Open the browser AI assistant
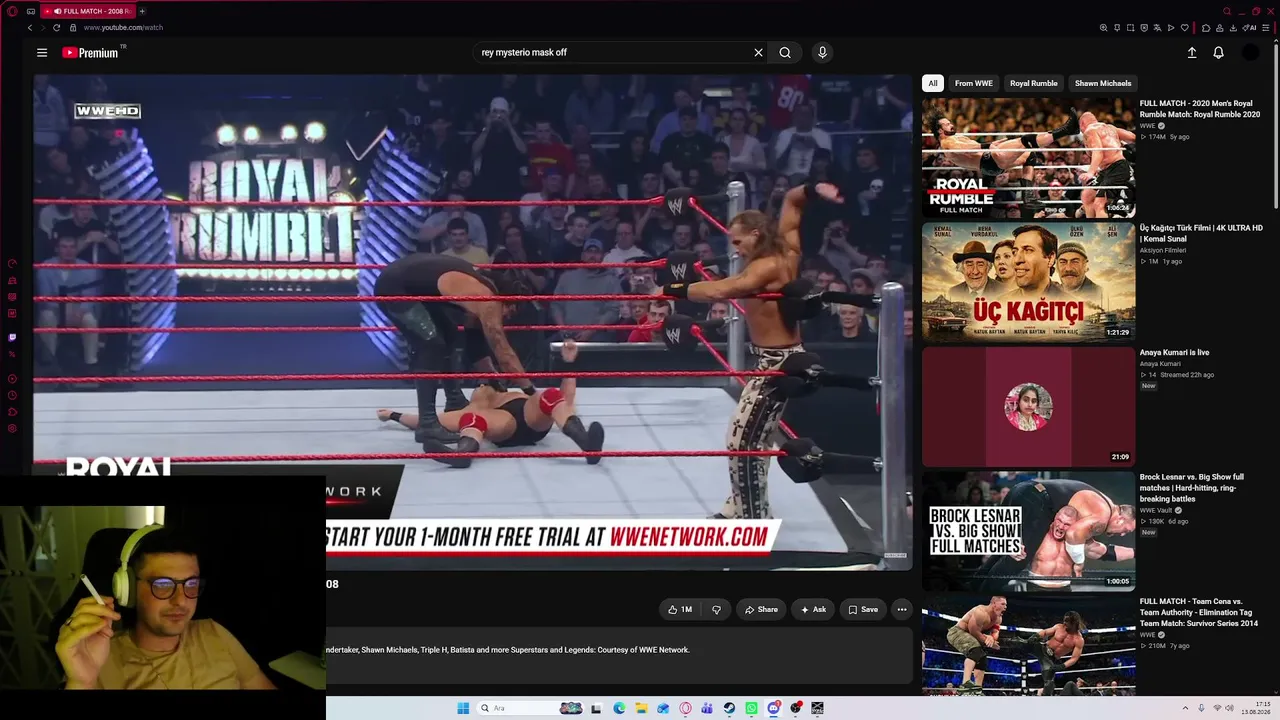Image resolution: width=1280 pixels, height=720 pixels. point(1249,28)
